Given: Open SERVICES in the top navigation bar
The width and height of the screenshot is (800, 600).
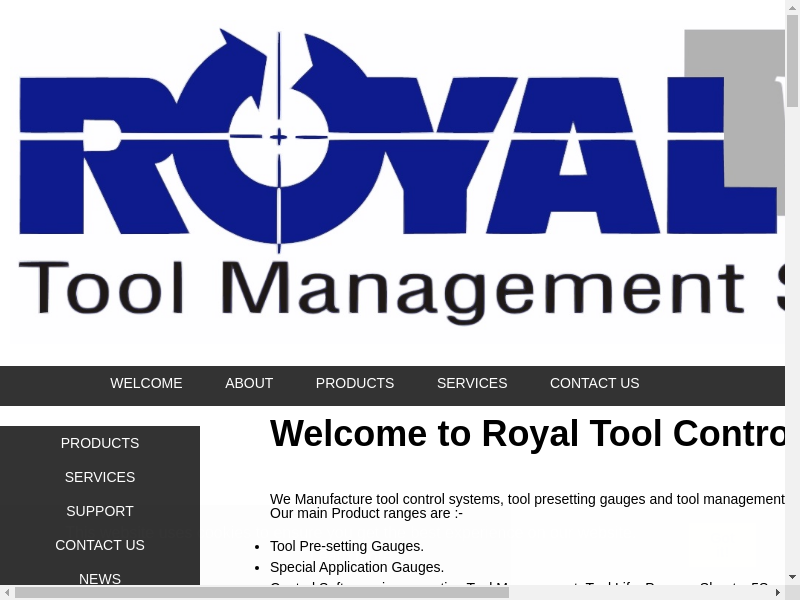Looking at the screenshot, I should tap(472, 383).
